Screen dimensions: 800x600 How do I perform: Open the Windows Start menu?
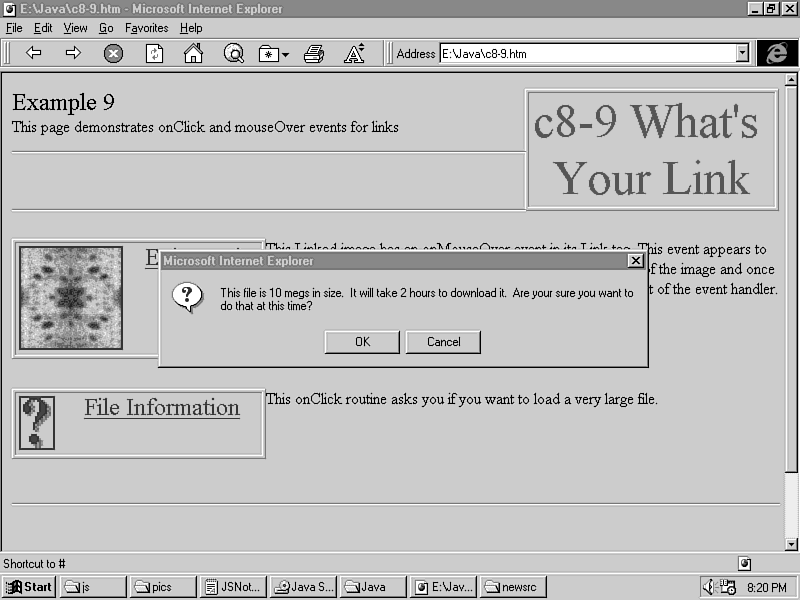point(29,587)
